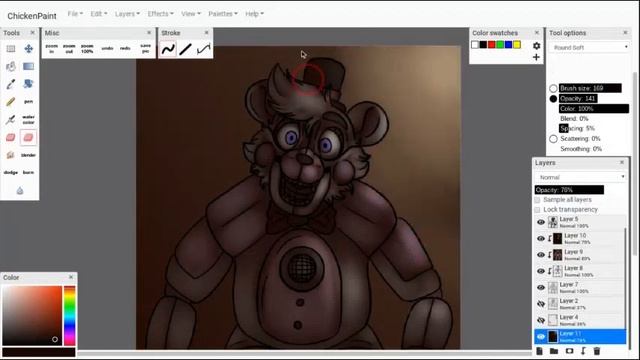The width and height of the screenshot is (640, 360).
Task: Select the hard Eraser tool
Action: click(11, 138)
